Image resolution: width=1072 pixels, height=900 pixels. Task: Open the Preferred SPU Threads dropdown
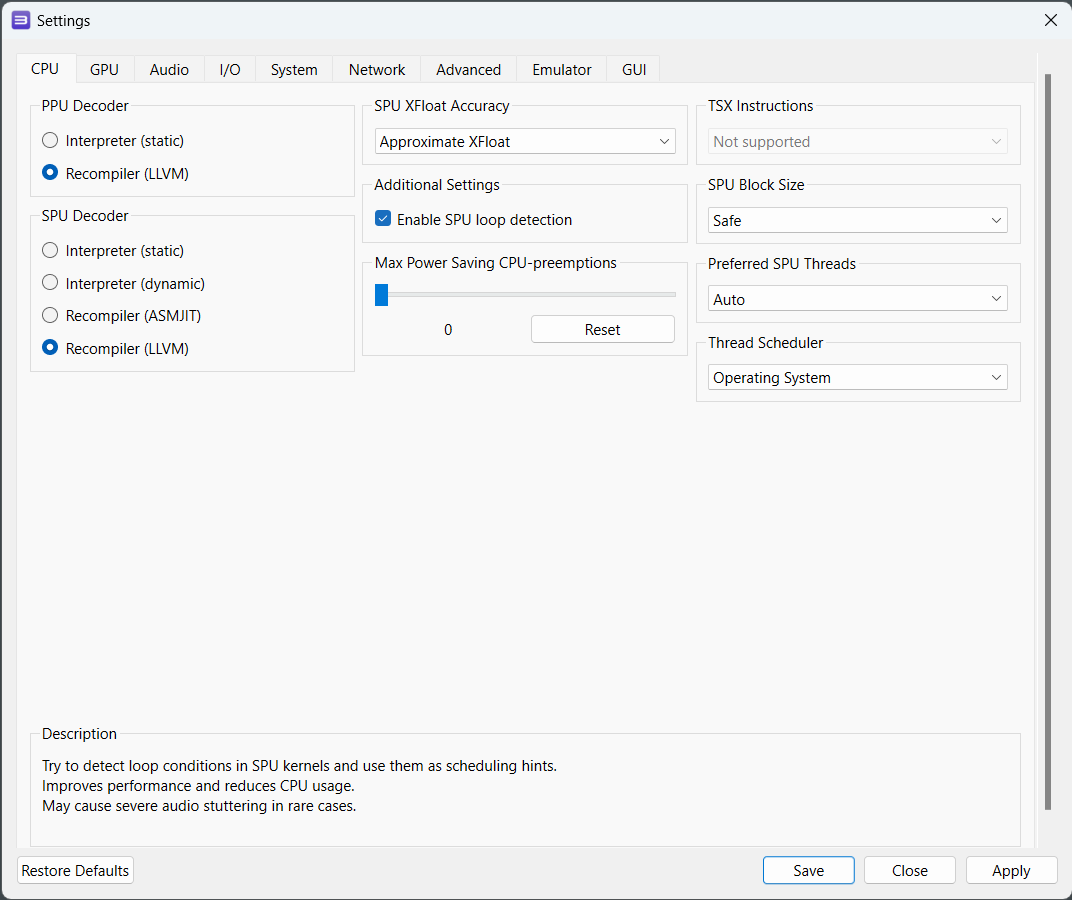pos(857,299)
